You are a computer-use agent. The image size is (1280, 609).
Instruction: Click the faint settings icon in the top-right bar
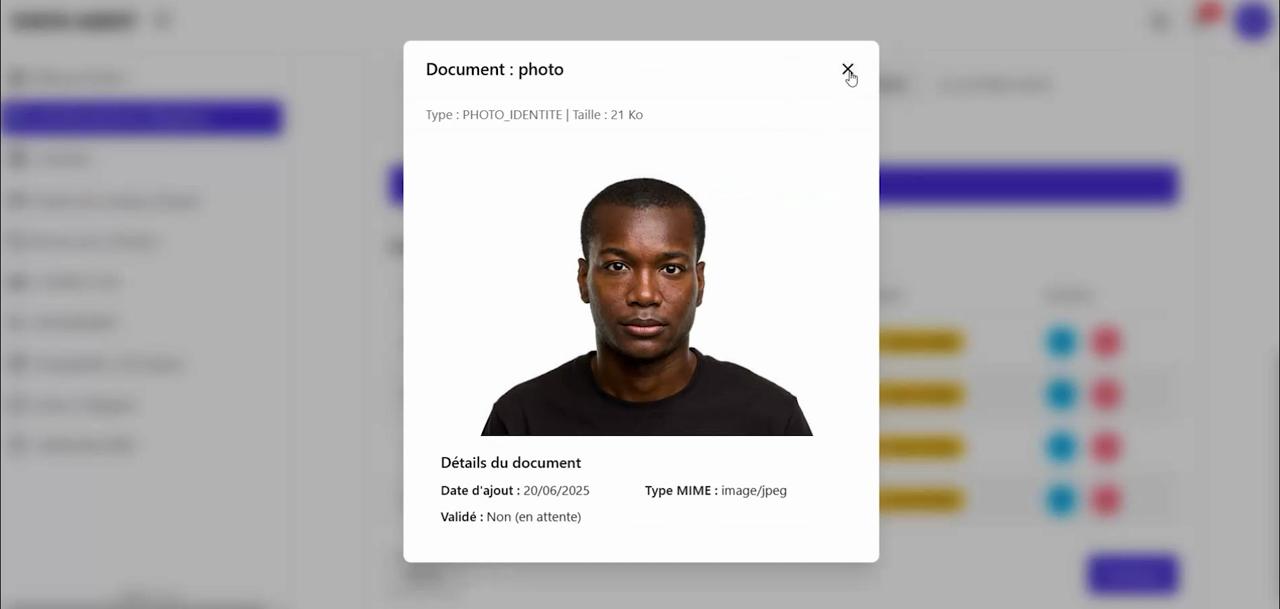tap(1159, 20)
